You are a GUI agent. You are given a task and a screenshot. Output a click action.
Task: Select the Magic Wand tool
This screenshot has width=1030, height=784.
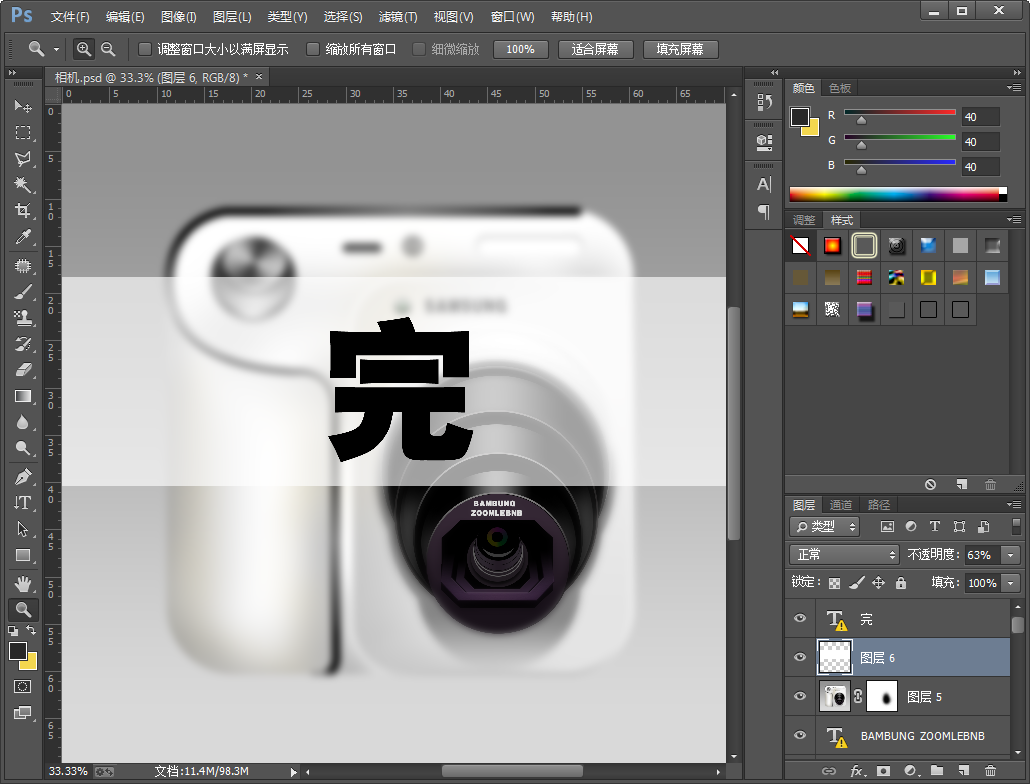[23, 185]
